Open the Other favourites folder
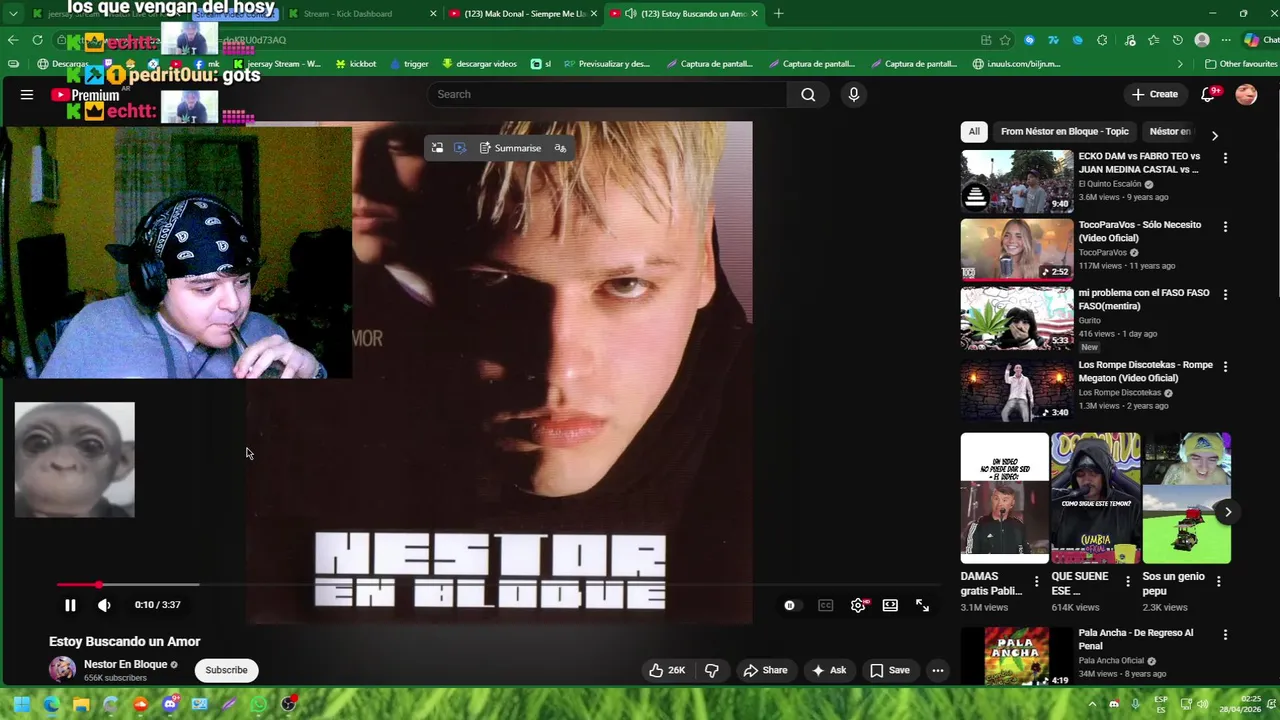The image size is (1280, 720). (x=1240, y=64)
